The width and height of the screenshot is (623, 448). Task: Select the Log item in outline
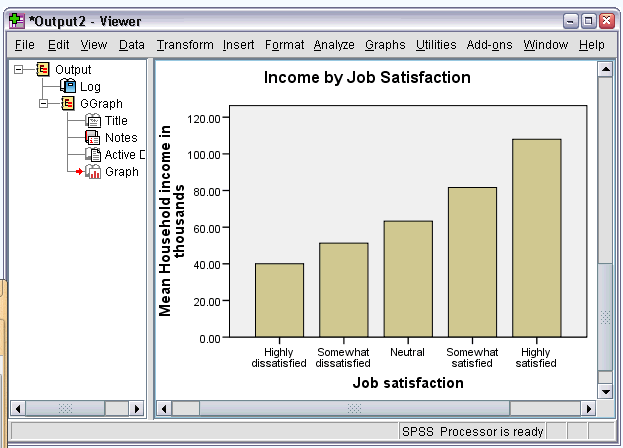coord(90,87)
